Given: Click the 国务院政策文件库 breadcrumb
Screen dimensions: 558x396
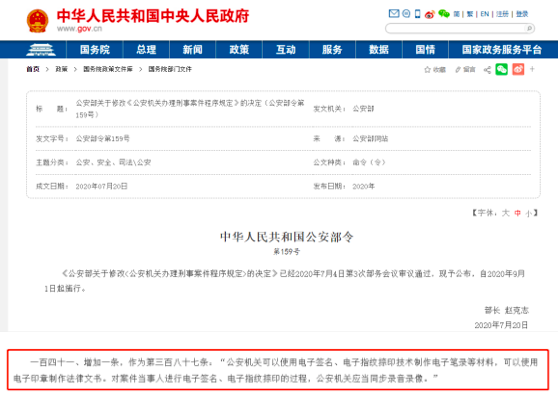Looking at the screenshot, I should pyautogui.click(x=108, y=69).
